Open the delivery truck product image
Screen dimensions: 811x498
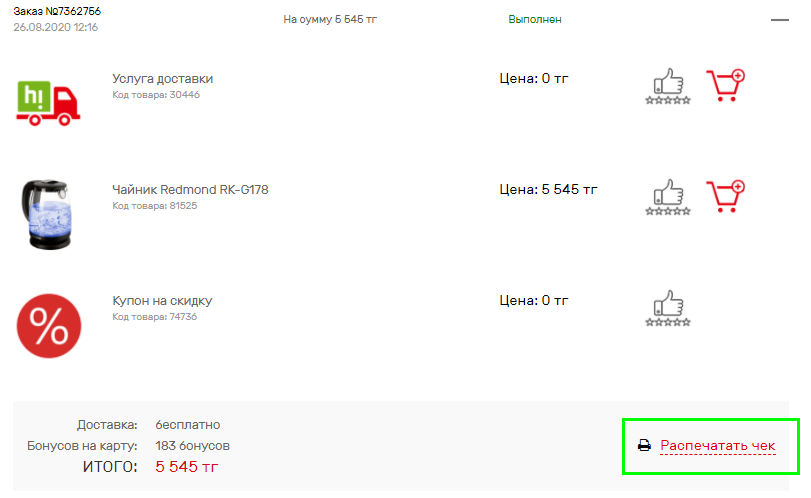point(48,103)
